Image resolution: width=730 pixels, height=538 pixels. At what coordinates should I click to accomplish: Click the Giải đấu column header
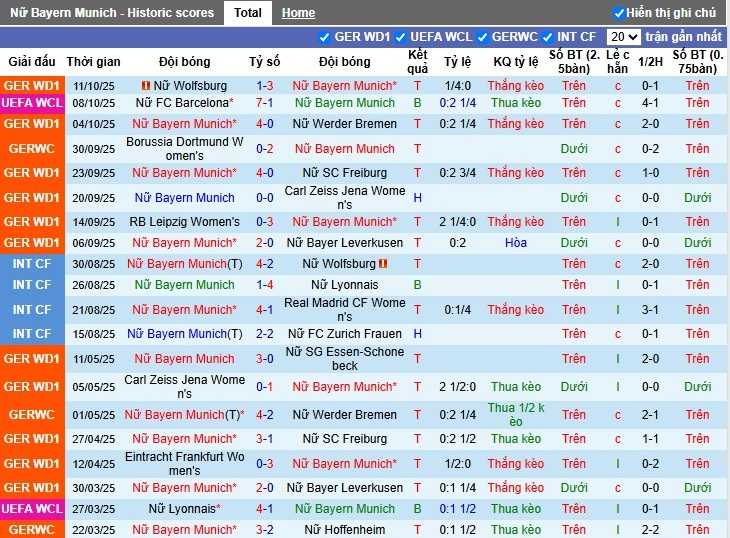pos(32,61)
